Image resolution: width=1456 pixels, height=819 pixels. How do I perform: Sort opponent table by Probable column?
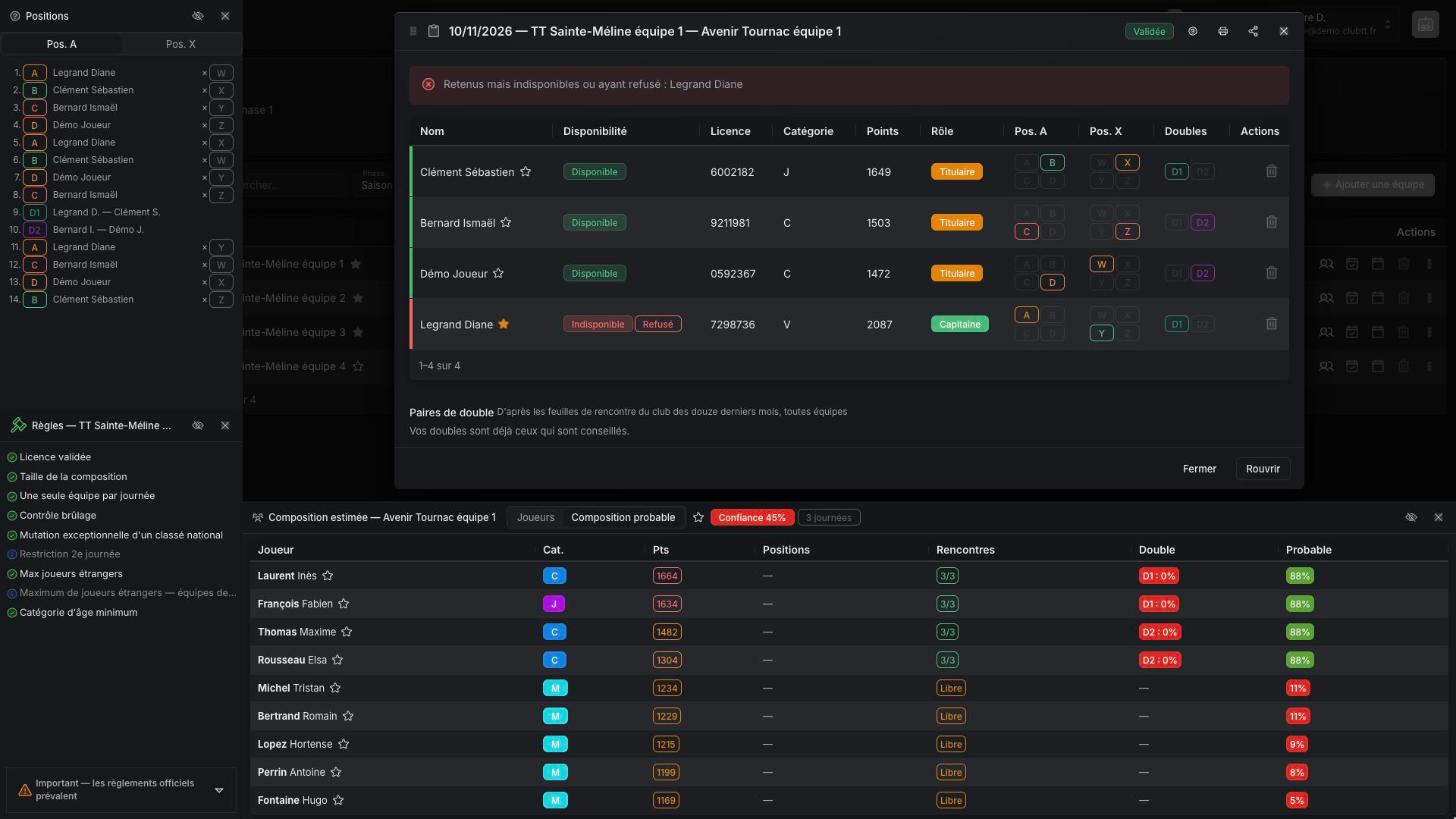(x=1309, y=550)
